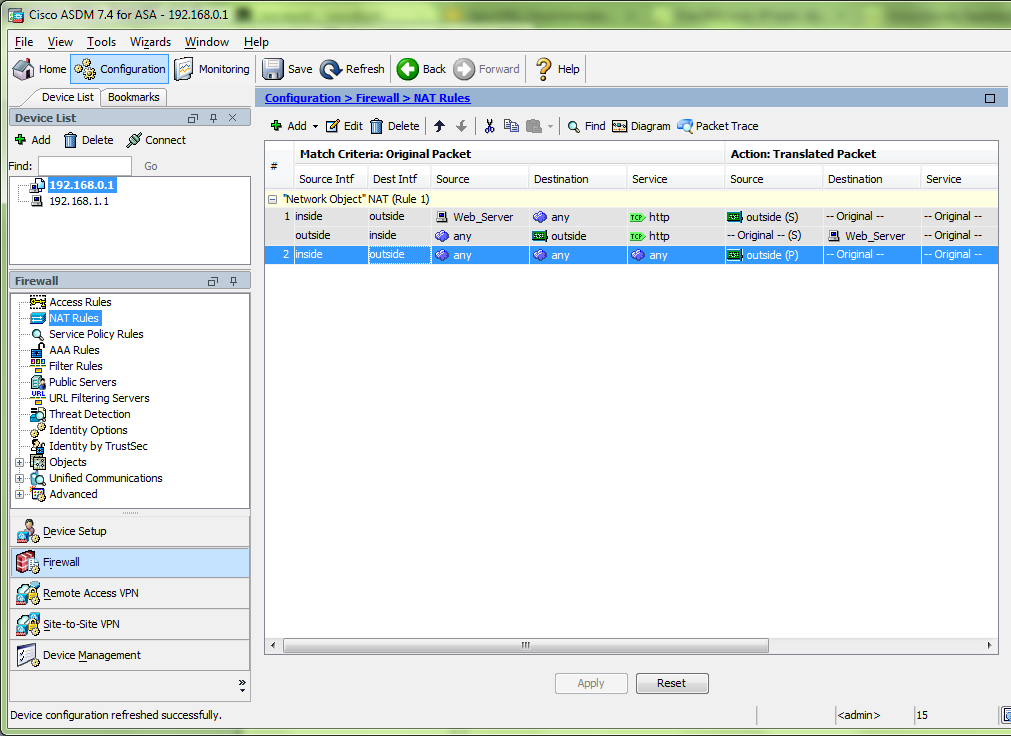The width and height of the screenshot is (1011, 736).
Task: Move selected rule up
Action: point(440,126)
